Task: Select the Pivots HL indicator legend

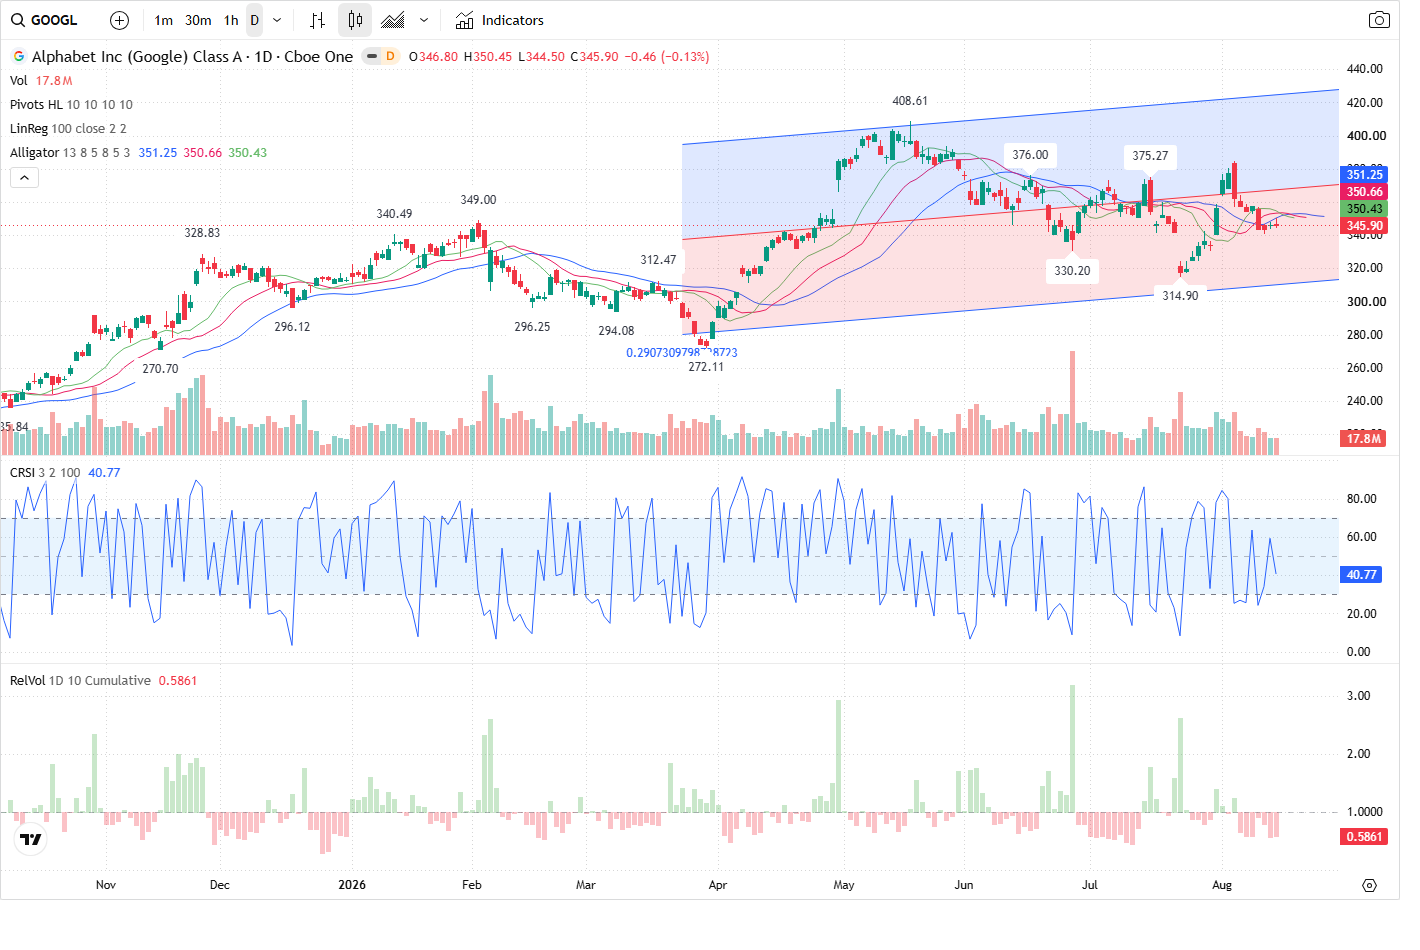Action: (x=36, y=105)
